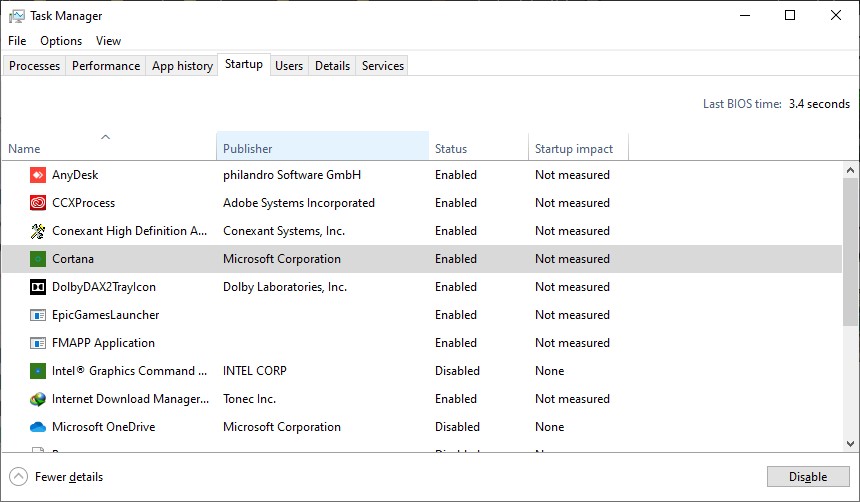Click the CCXProcess Adobe icon
Image resolution: width=860 pixels, height=502 pixels.
(x=38, y=203)
